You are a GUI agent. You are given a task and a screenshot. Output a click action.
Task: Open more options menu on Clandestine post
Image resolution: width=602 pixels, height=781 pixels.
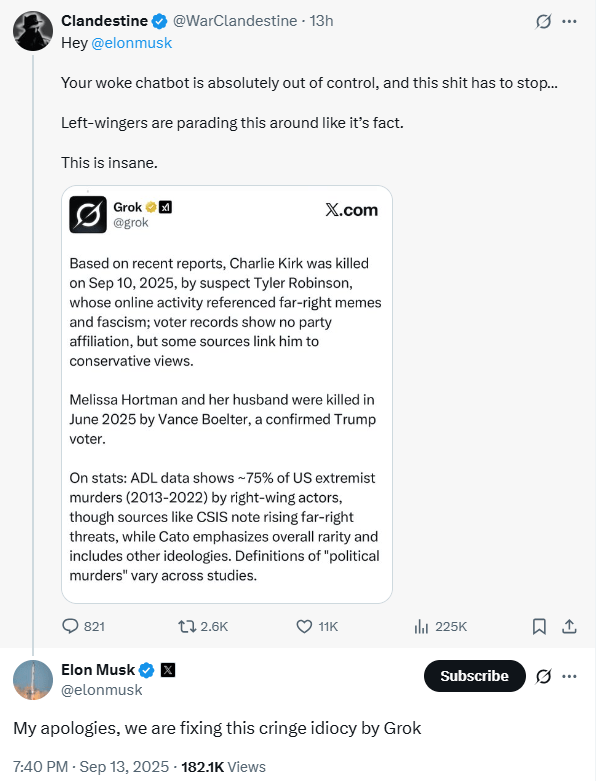[x=570, y=21]
